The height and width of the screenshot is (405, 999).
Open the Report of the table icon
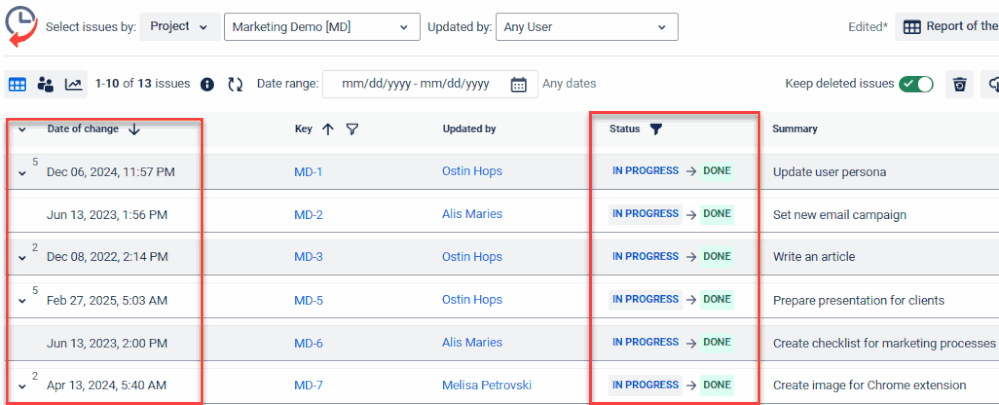[x=912, y=27]
